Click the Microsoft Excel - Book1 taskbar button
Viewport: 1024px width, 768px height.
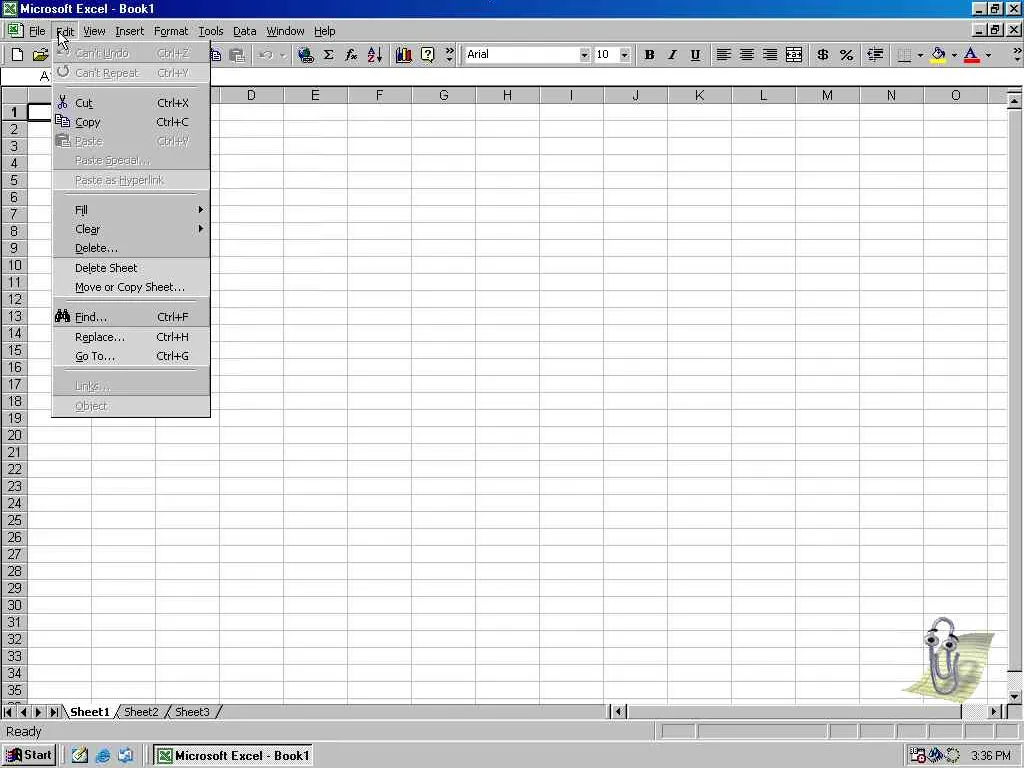(x=233, y=756)
